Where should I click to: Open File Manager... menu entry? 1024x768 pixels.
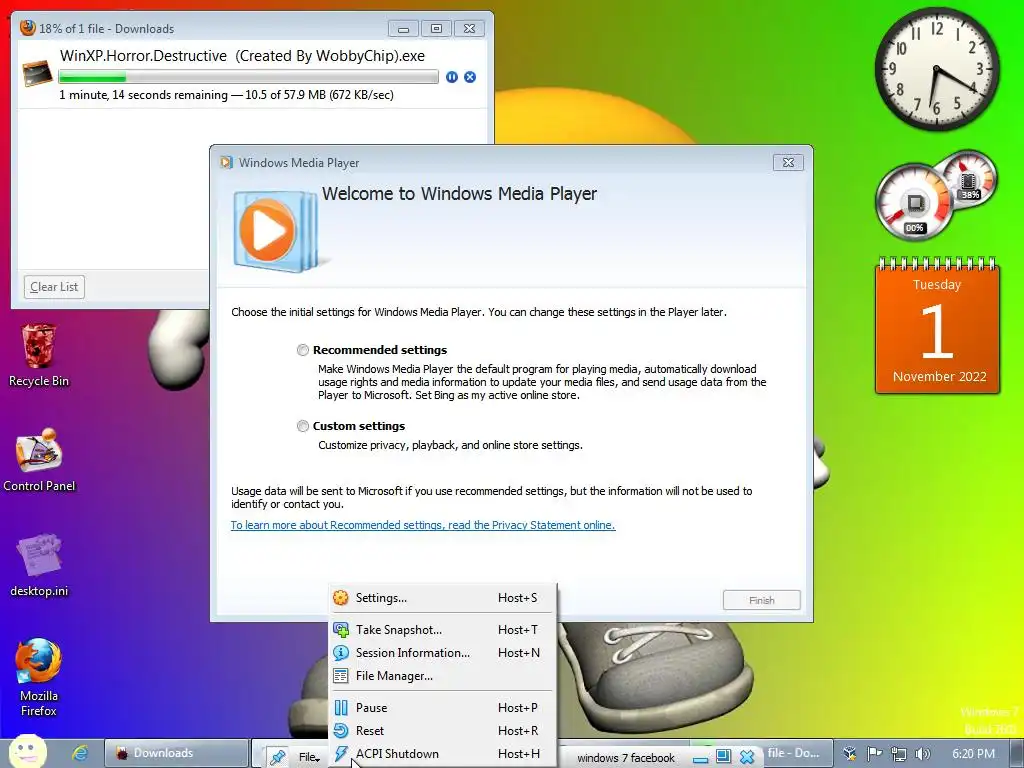[x=443, y=676]
